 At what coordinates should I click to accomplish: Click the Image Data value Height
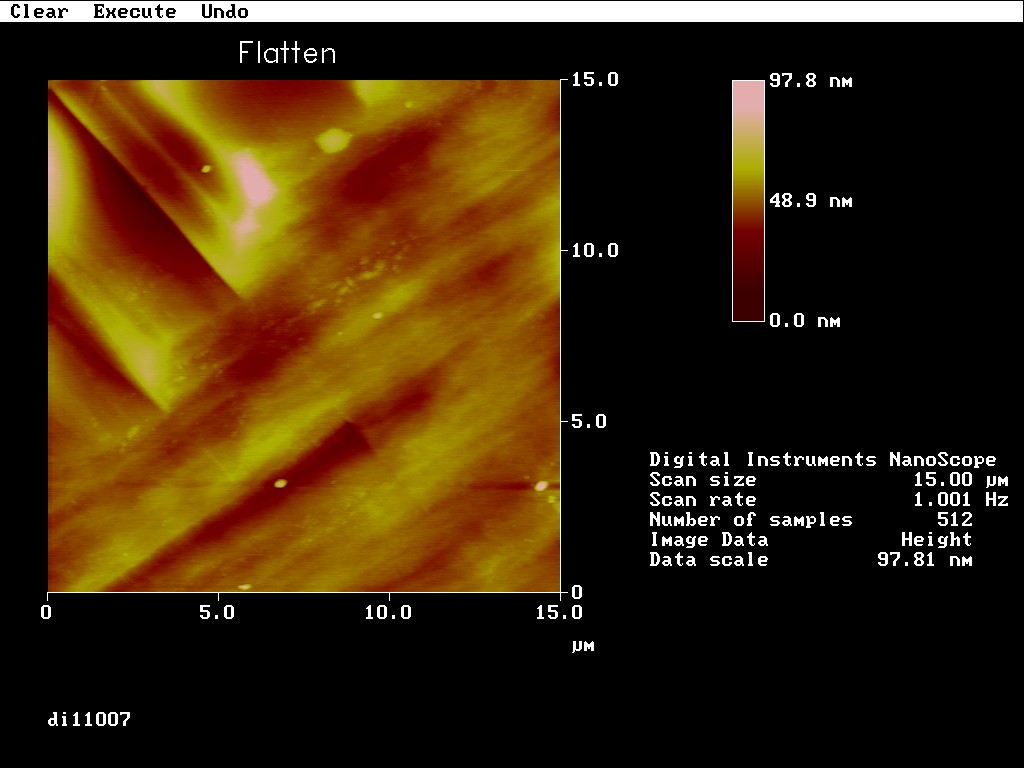click(x=936, y=540)
